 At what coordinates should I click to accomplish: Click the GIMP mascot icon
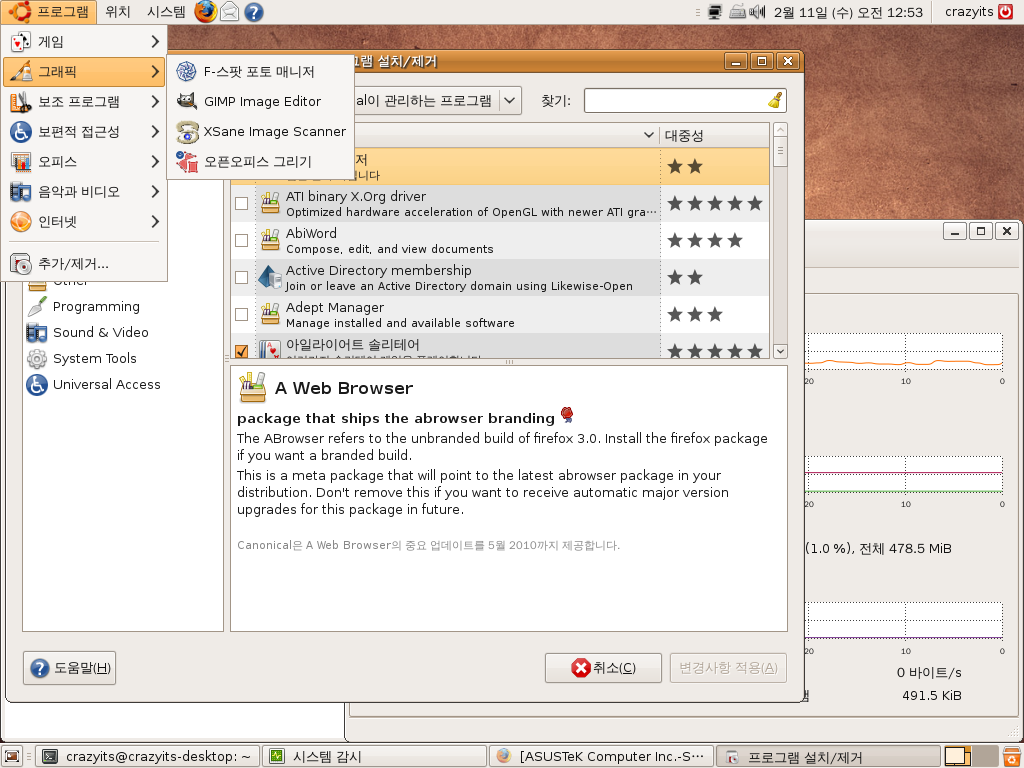186,101
